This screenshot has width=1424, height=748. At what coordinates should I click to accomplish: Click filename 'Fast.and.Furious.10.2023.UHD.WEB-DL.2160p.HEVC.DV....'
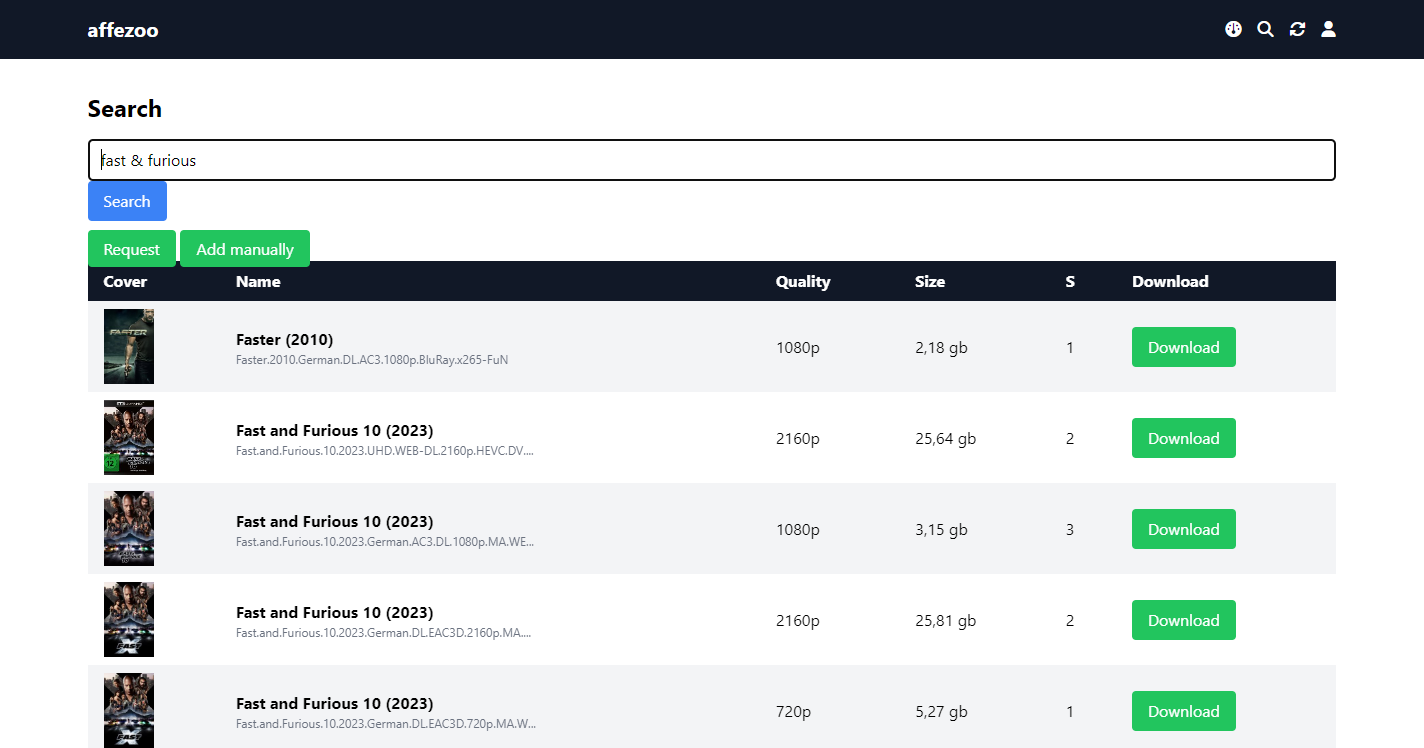[385, 451]
